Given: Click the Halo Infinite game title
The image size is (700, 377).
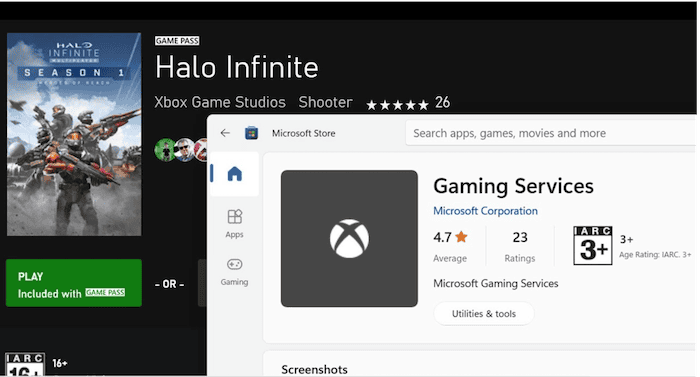Looking at the screenshot, I should pyautogui.click(x=237, y=67).
